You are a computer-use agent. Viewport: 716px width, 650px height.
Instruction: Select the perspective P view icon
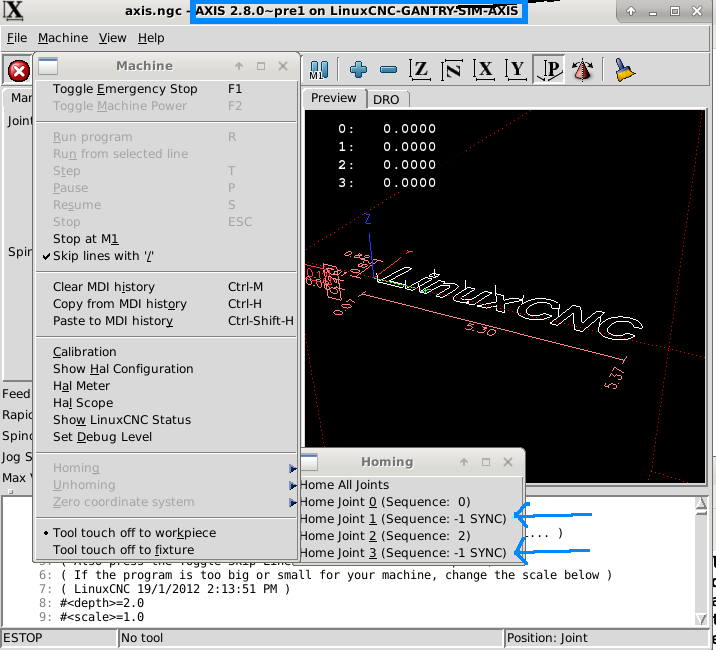(549, 70)
